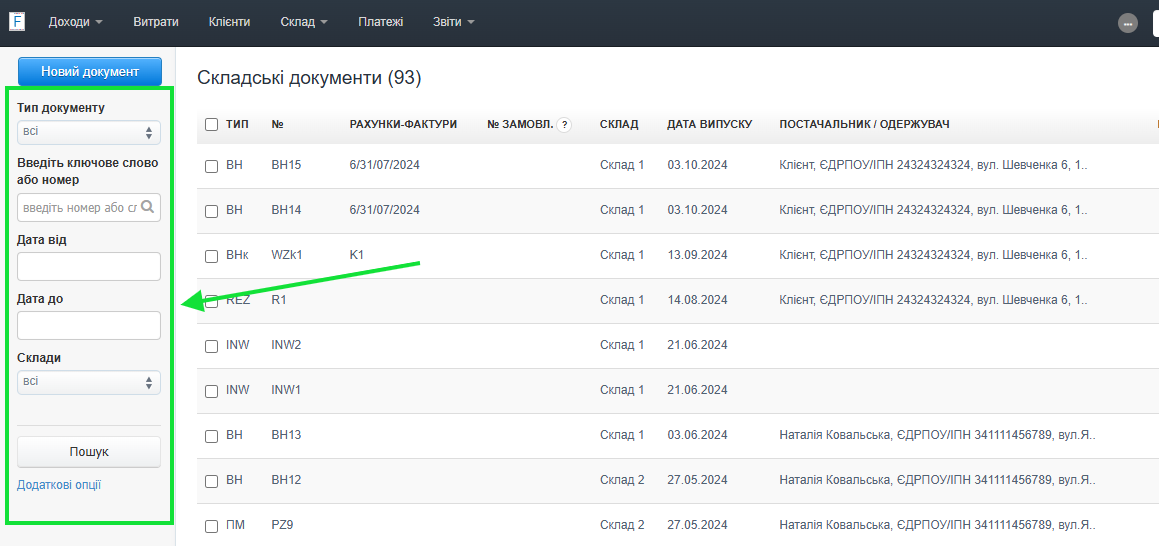Toggle the select-all checkbox in the table header
This screenshot has height=546, width=1159.
click(x=211, y=125)
